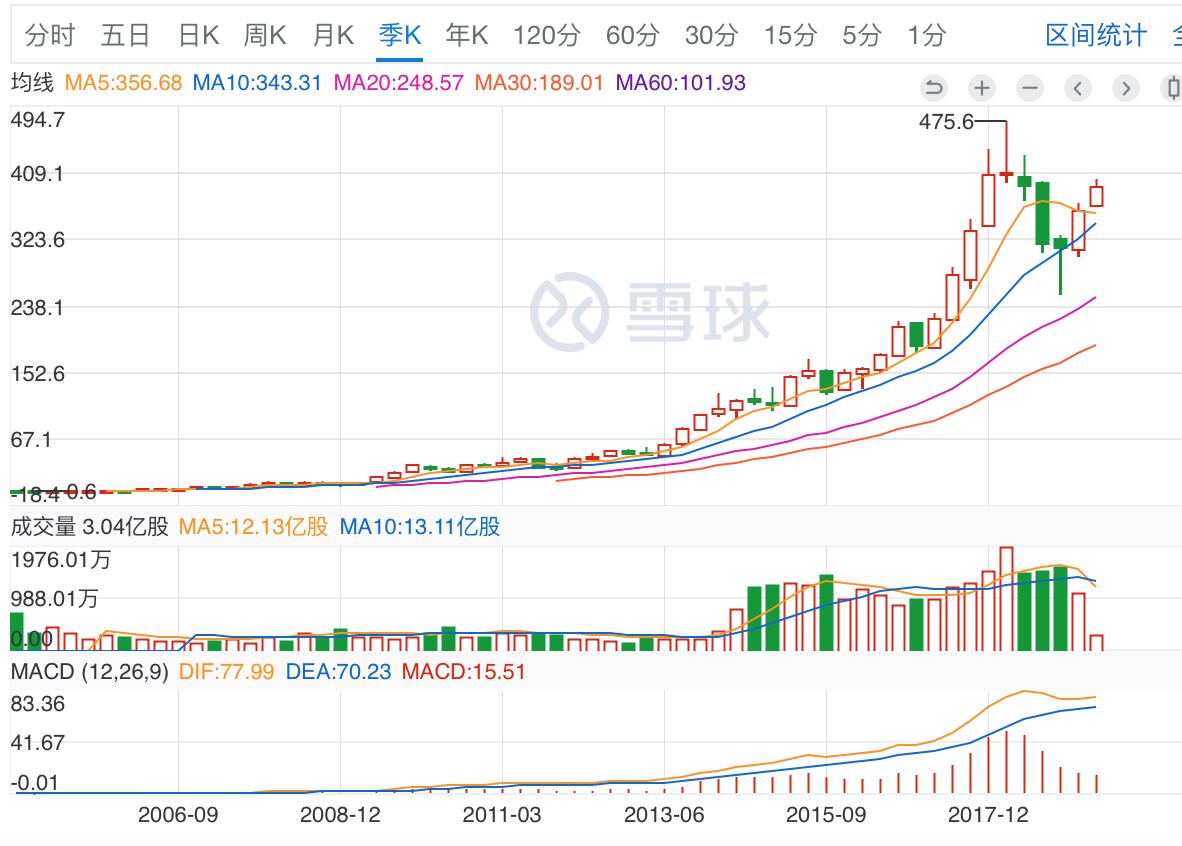1182x846 pixels.
Task: Click the 475.6 high price annotation
Action: coord(945,121)
